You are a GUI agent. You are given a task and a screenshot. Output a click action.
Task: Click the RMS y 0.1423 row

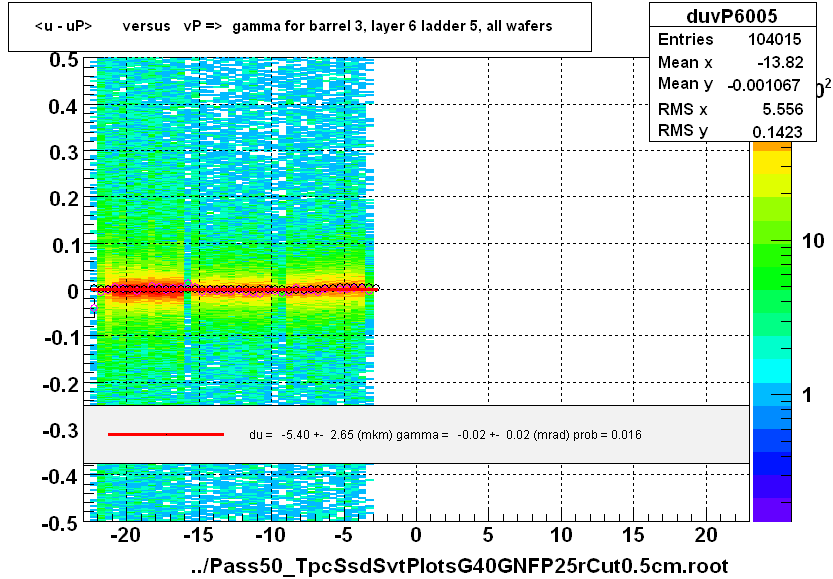[732, 131]
